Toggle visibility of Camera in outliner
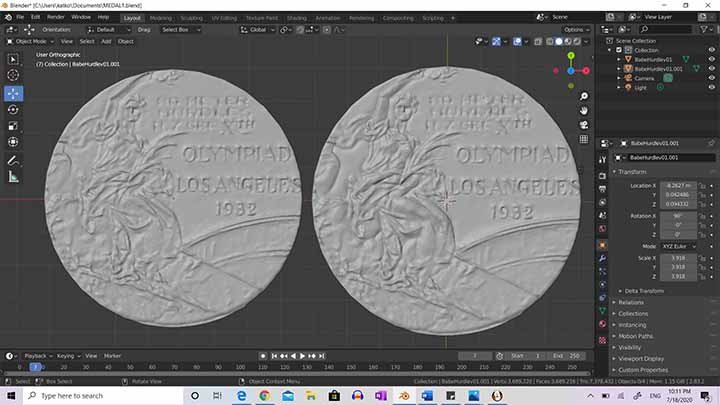The width and height of the screenshot is (720, 405). point(709,78)
